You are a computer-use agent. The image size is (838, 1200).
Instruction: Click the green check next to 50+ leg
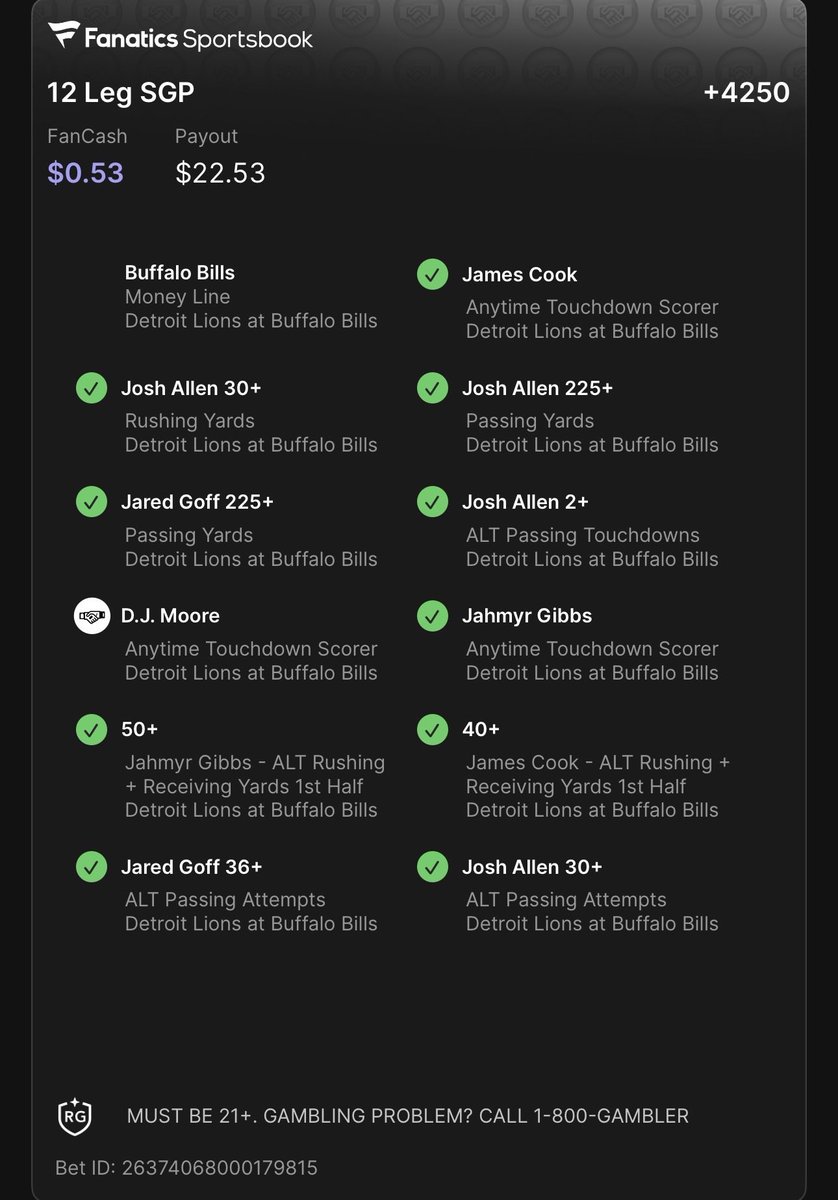tap(91, 730)
